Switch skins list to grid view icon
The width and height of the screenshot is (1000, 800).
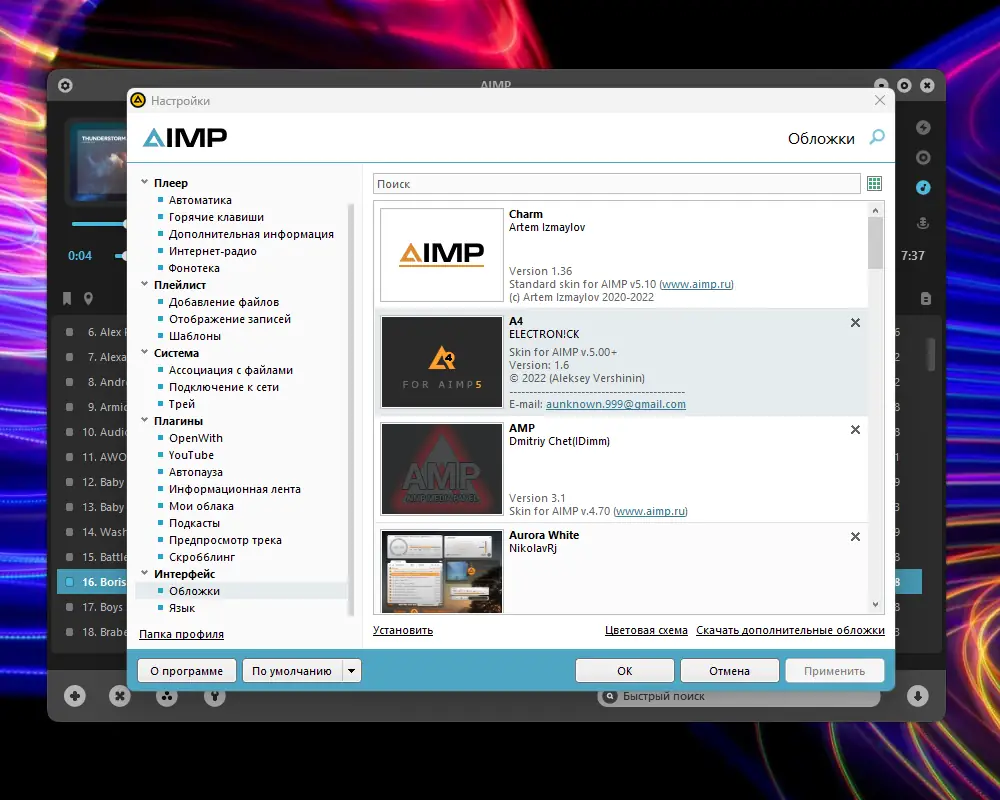874,184
